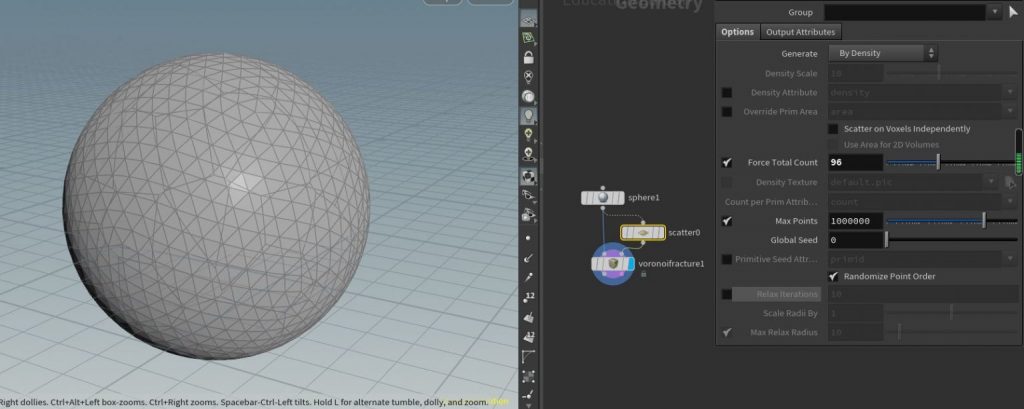This screenshot has width=1024, height=409.
Task: Toggle the point numbers display icon
Action: pos(528,298)
